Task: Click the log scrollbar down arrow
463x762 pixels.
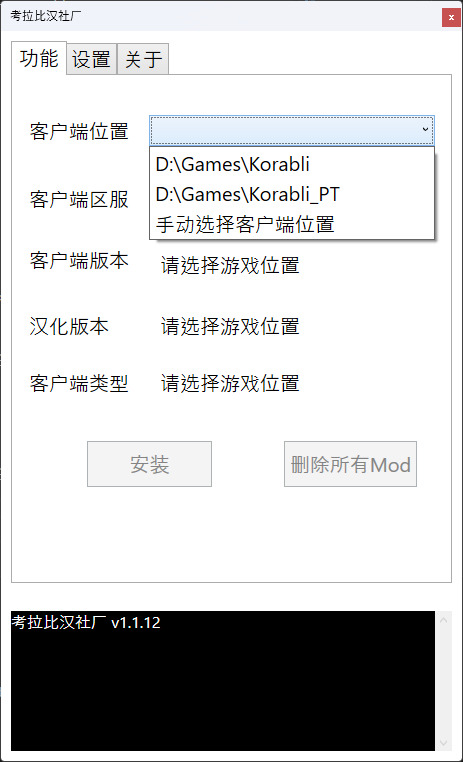Action: tap(443, 743)
